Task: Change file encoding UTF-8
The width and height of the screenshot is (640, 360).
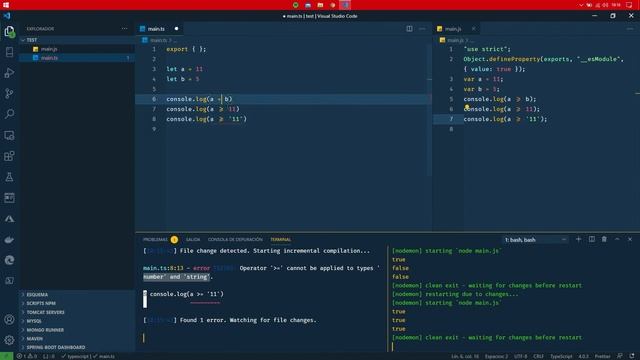Action: [x=520, y=356]
